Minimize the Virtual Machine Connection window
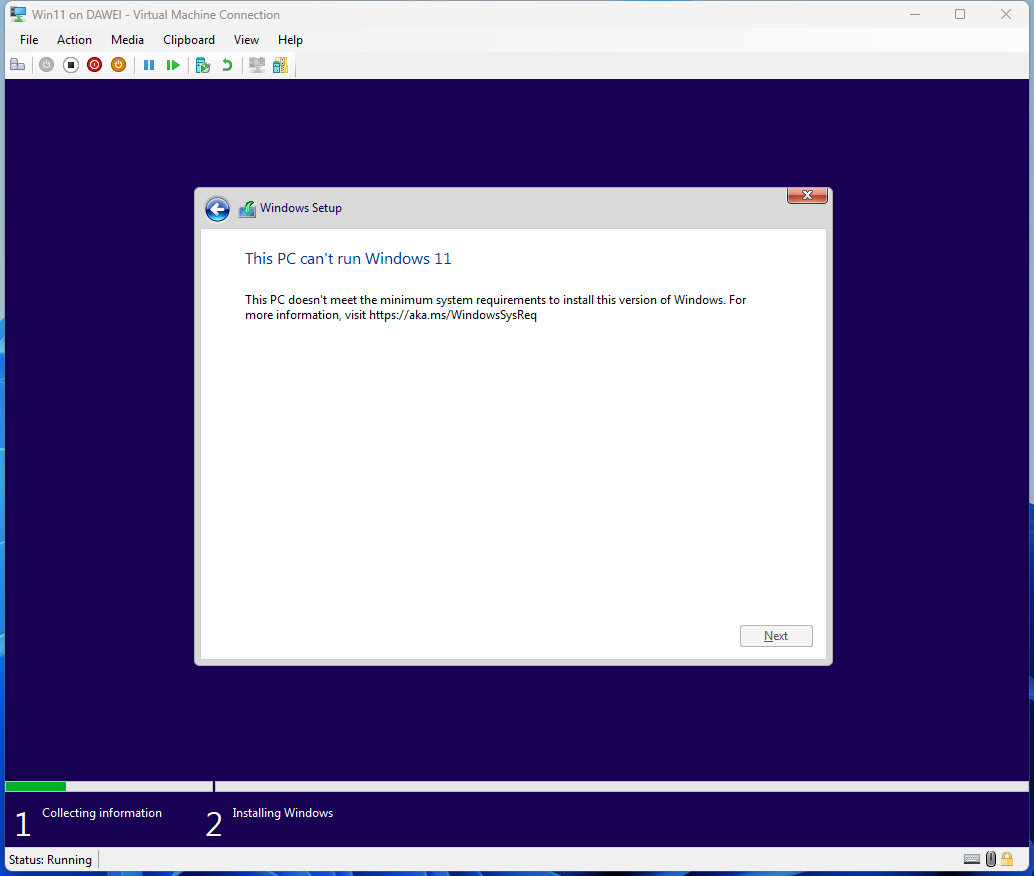The width and height of the screenshot is (1034, 876). [x=915, y=15]
